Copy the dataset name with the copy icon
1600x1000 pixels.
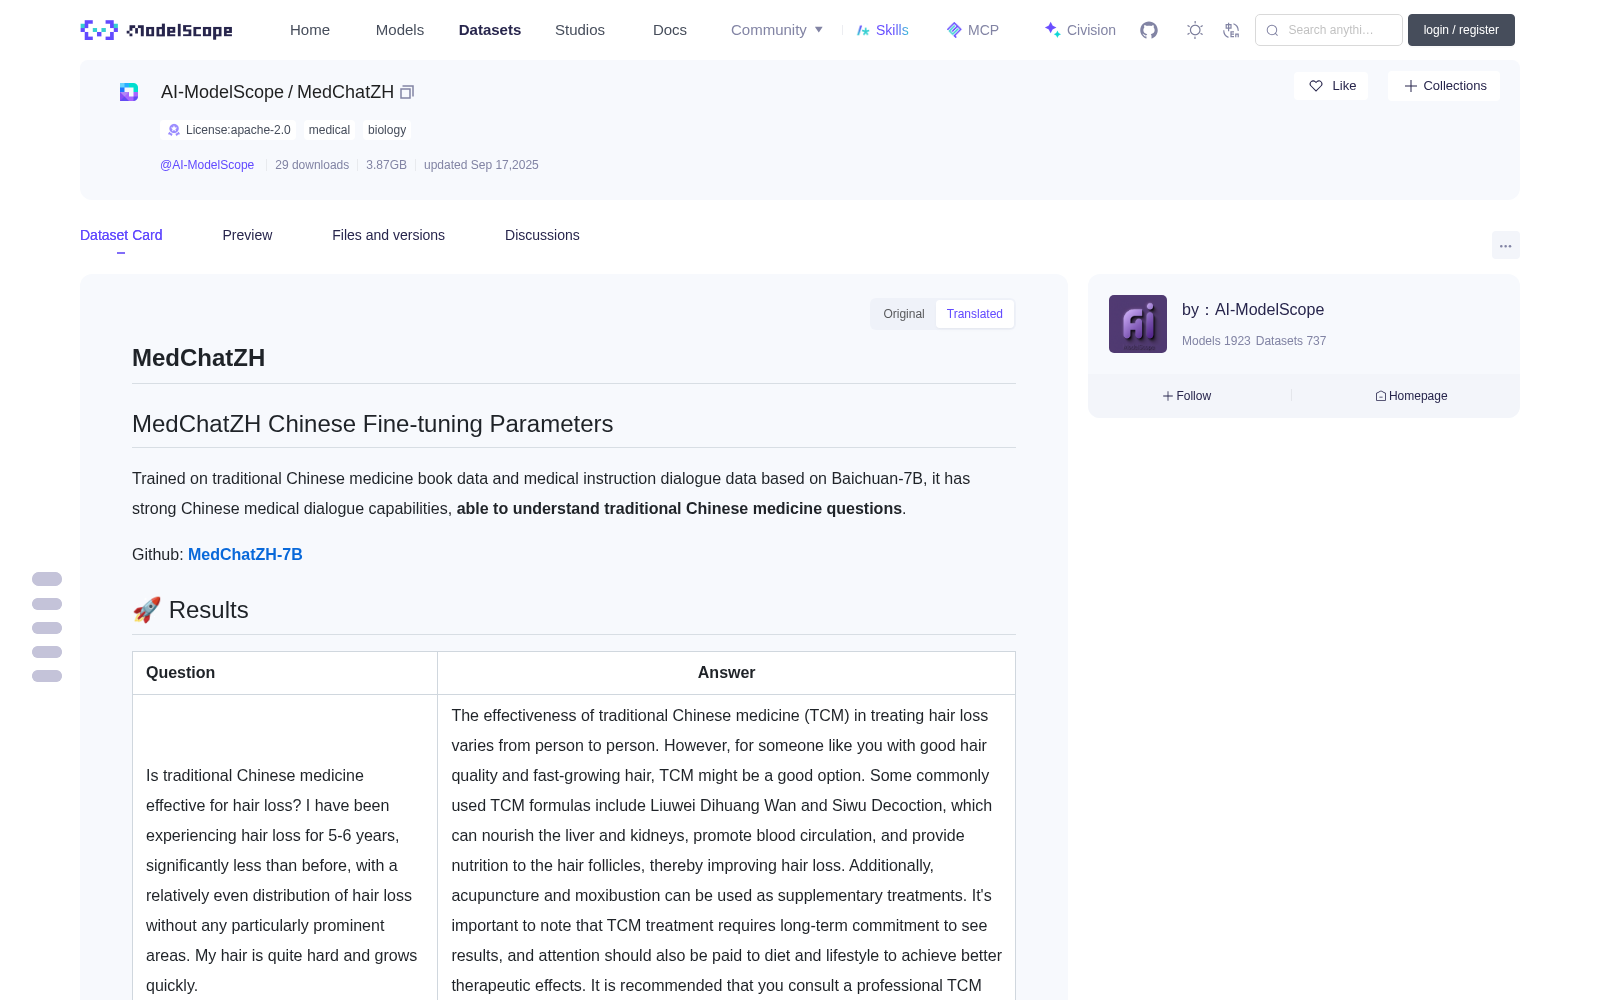407,92
